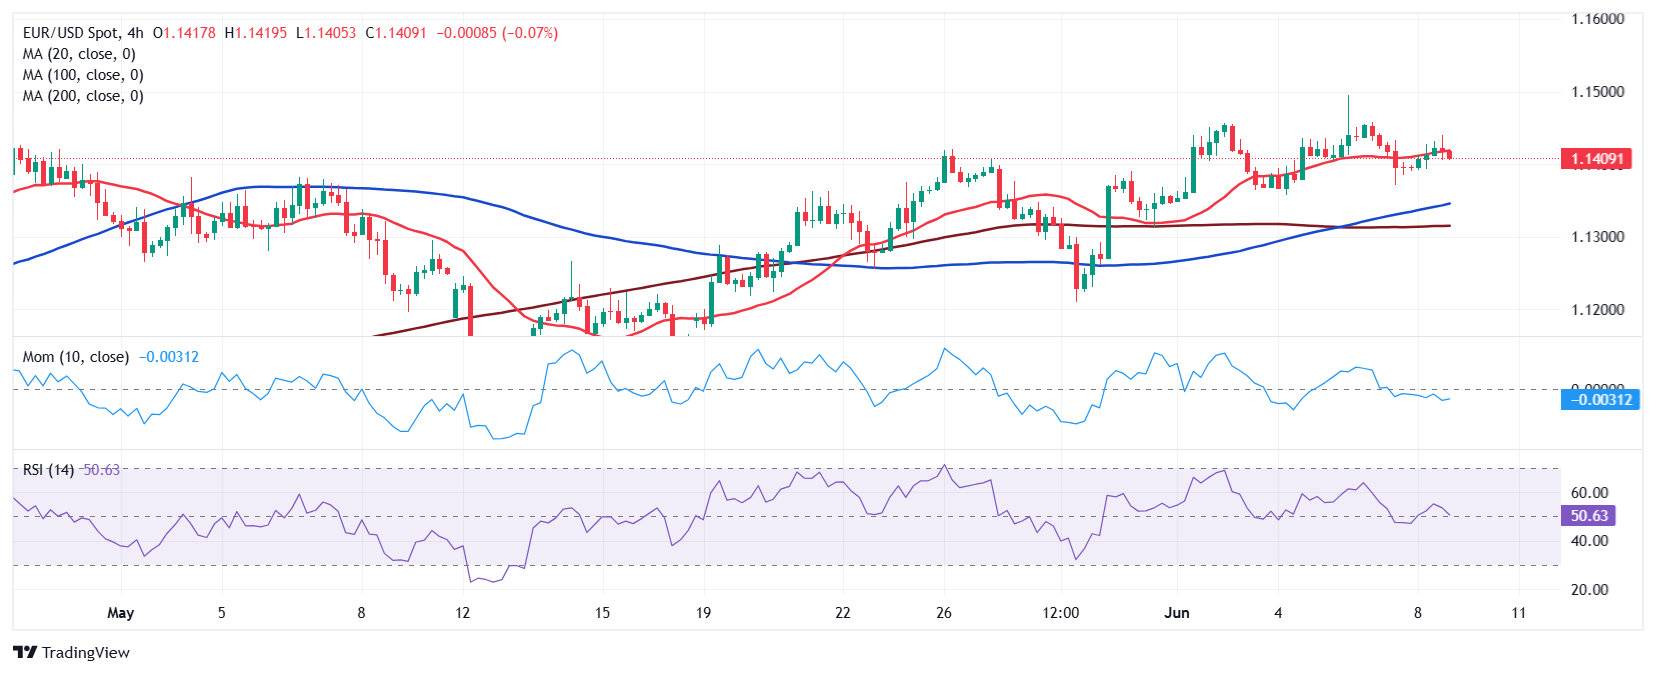1656x674 pixels.
Task: Select the MA (100, close, 0) indicator label
Action: 83,75
